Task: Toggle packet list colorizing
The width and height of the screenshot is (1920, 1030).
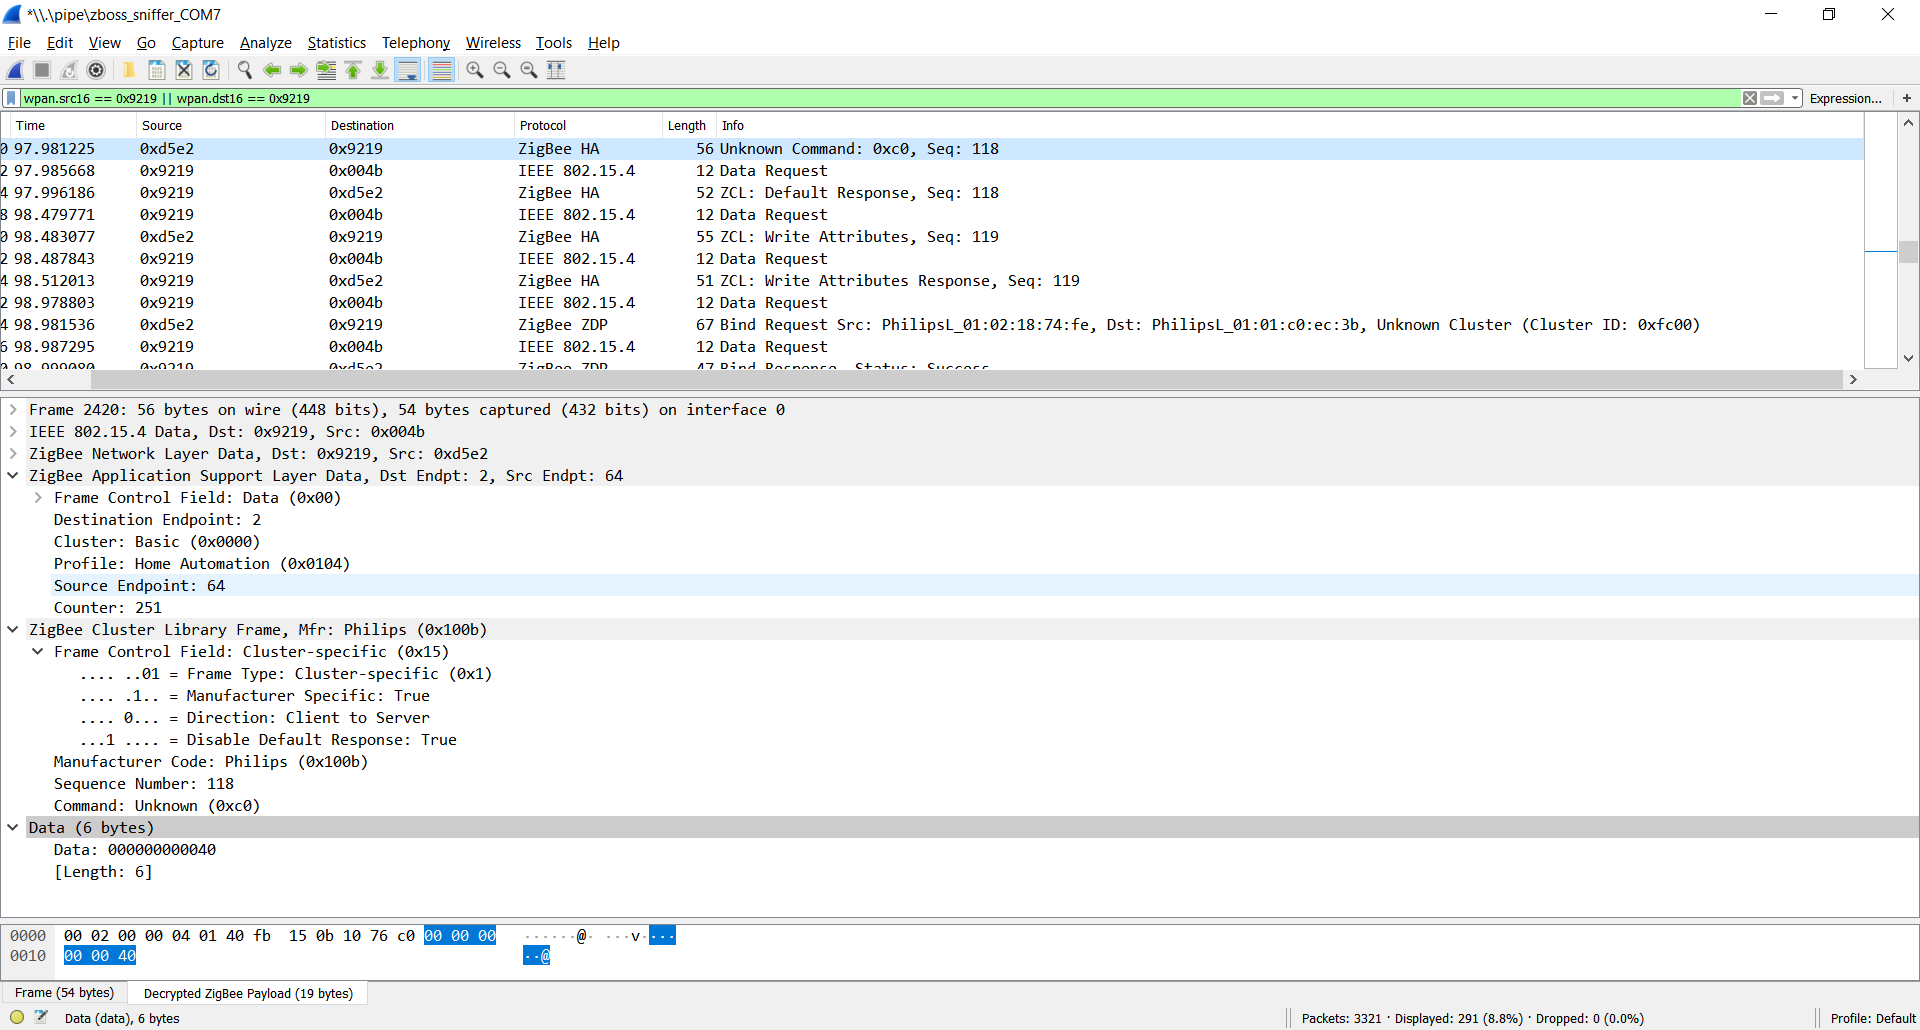Action: coord(441,70)
